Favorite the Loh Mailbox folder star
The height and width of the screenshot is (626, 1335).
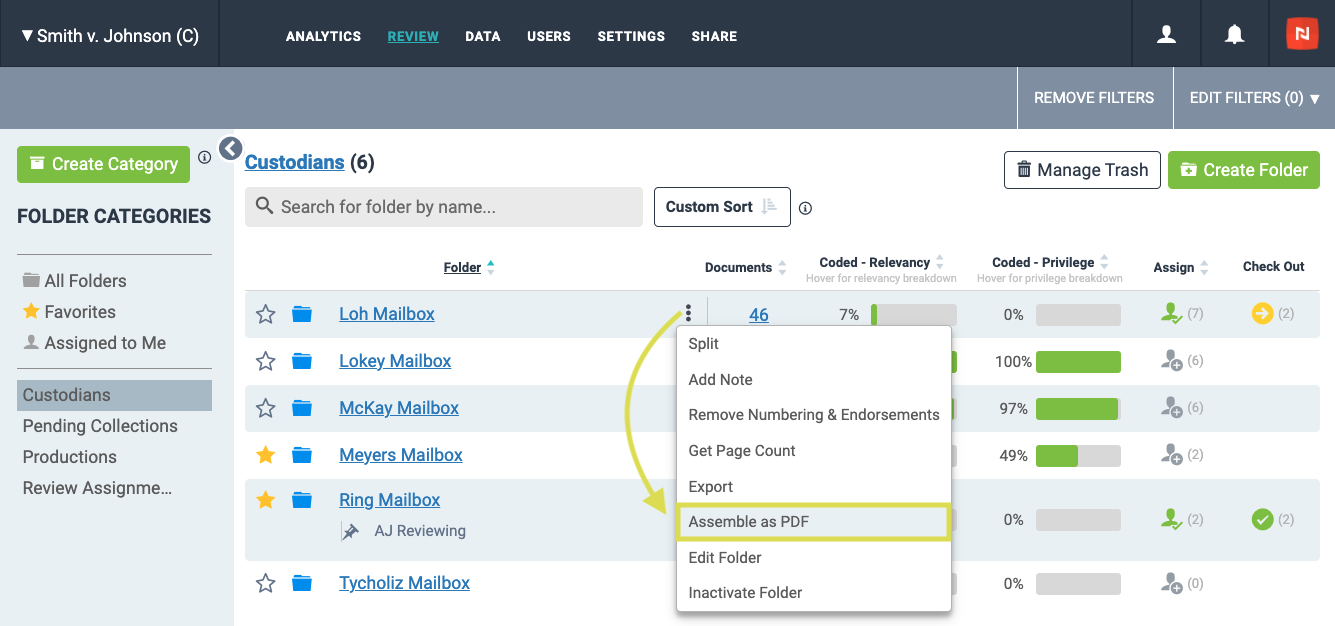(x=265, y=314)
